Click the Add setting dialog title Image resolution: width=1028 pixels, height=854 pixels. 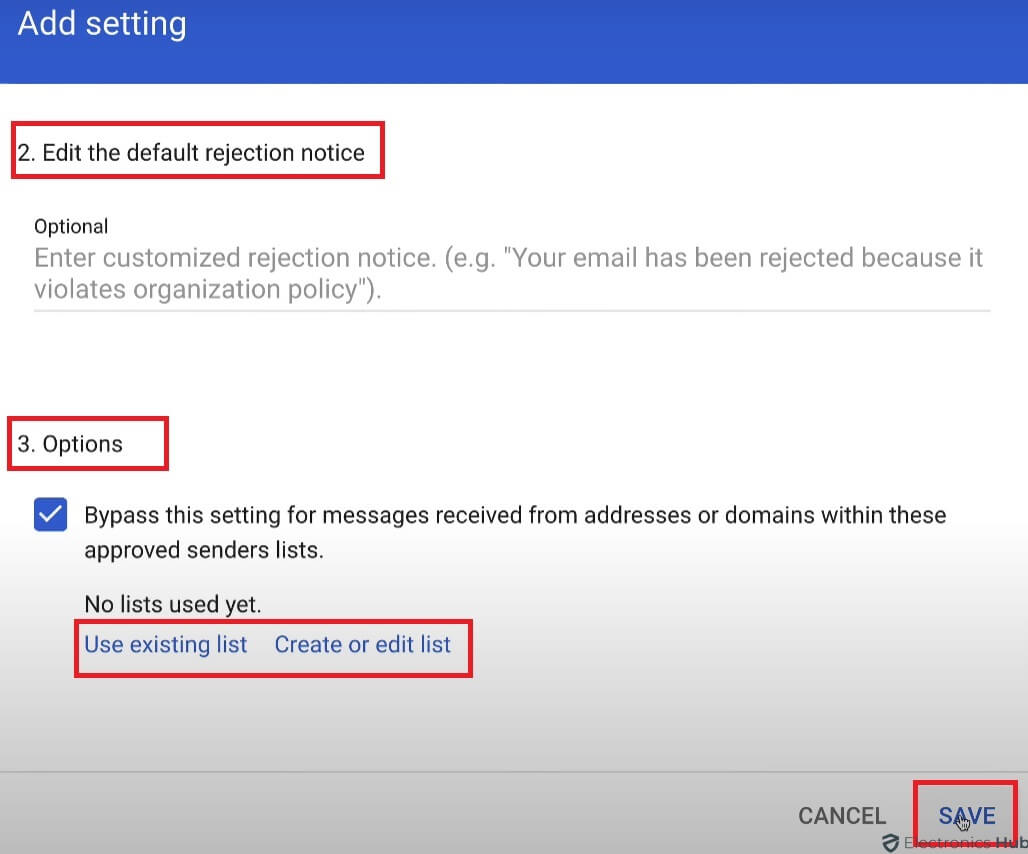pos(102,24)
